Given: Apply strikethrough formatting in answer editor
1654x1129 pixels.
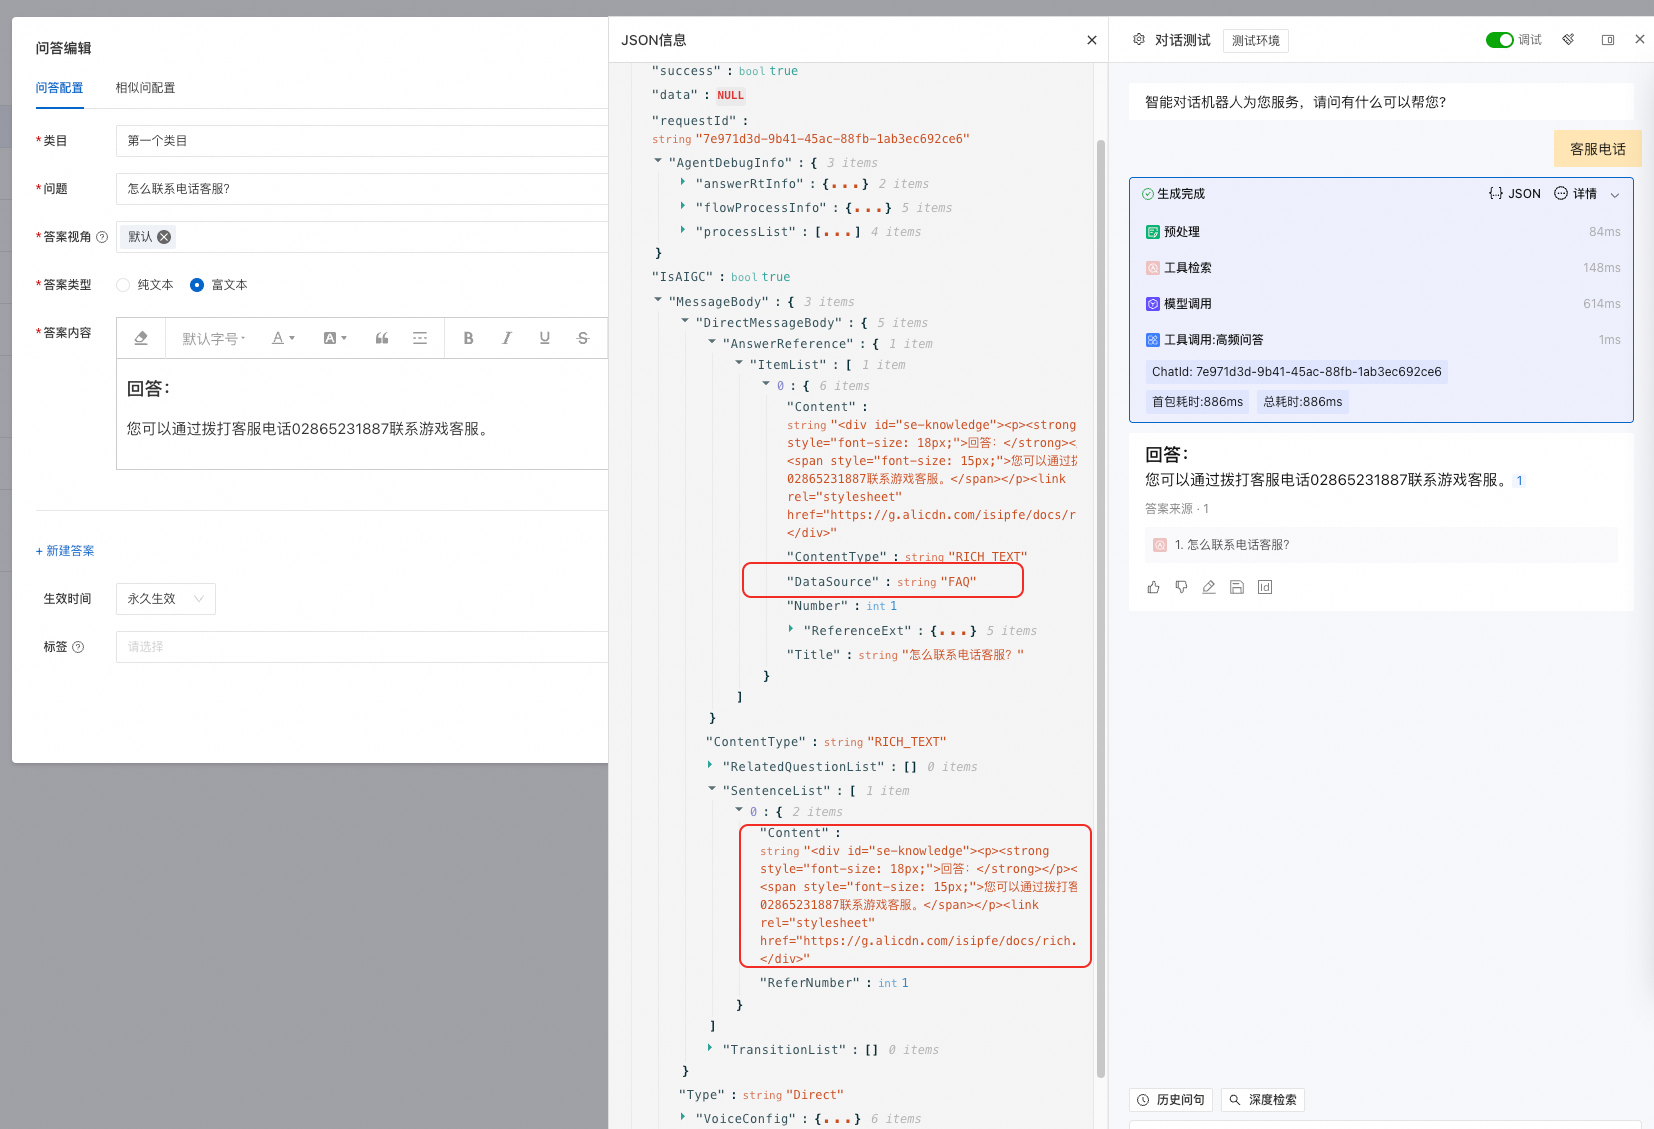Looking at the screenshot, I should pos(583,338).
